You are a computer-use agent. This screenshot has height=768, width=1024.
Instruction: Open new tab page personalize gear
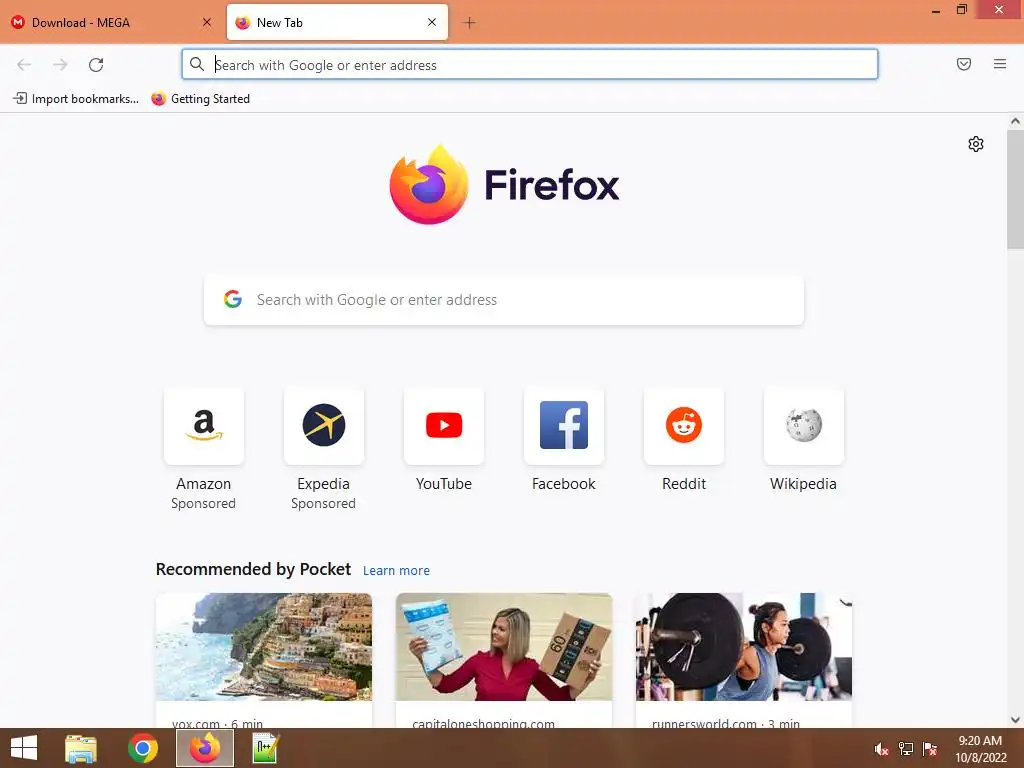pyautogui.click(x=976, y=144)
